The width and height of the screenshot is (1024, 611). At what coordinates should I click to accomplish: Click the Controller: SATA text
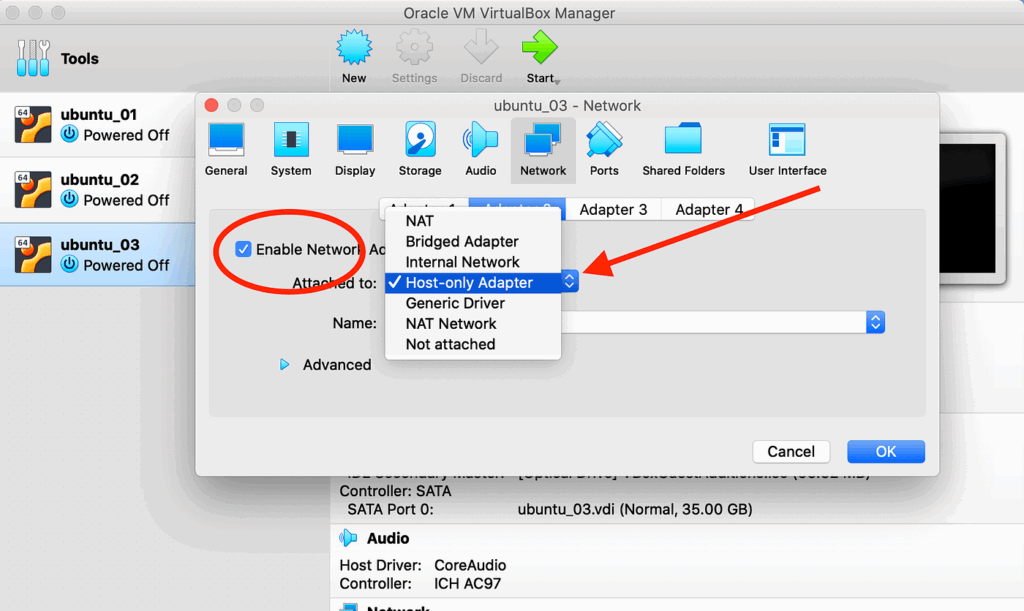395,491
